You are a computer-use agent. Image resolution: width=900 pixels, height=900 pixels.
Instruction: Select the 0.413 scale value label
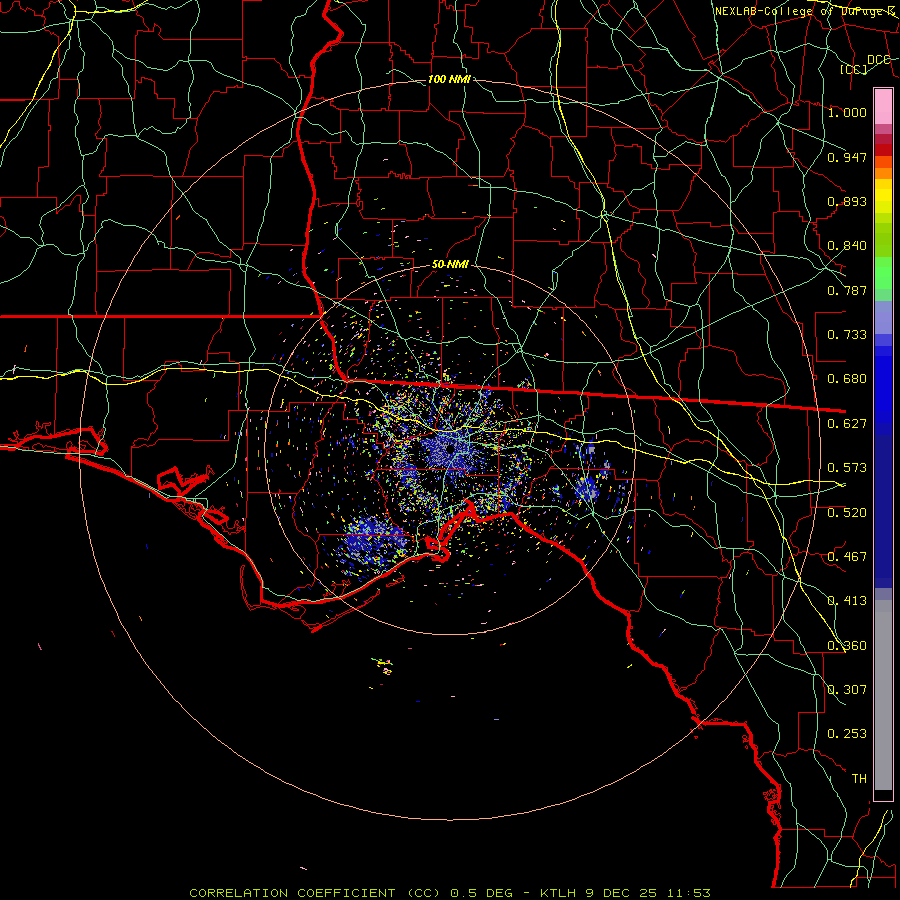click(x=847, y=601)
